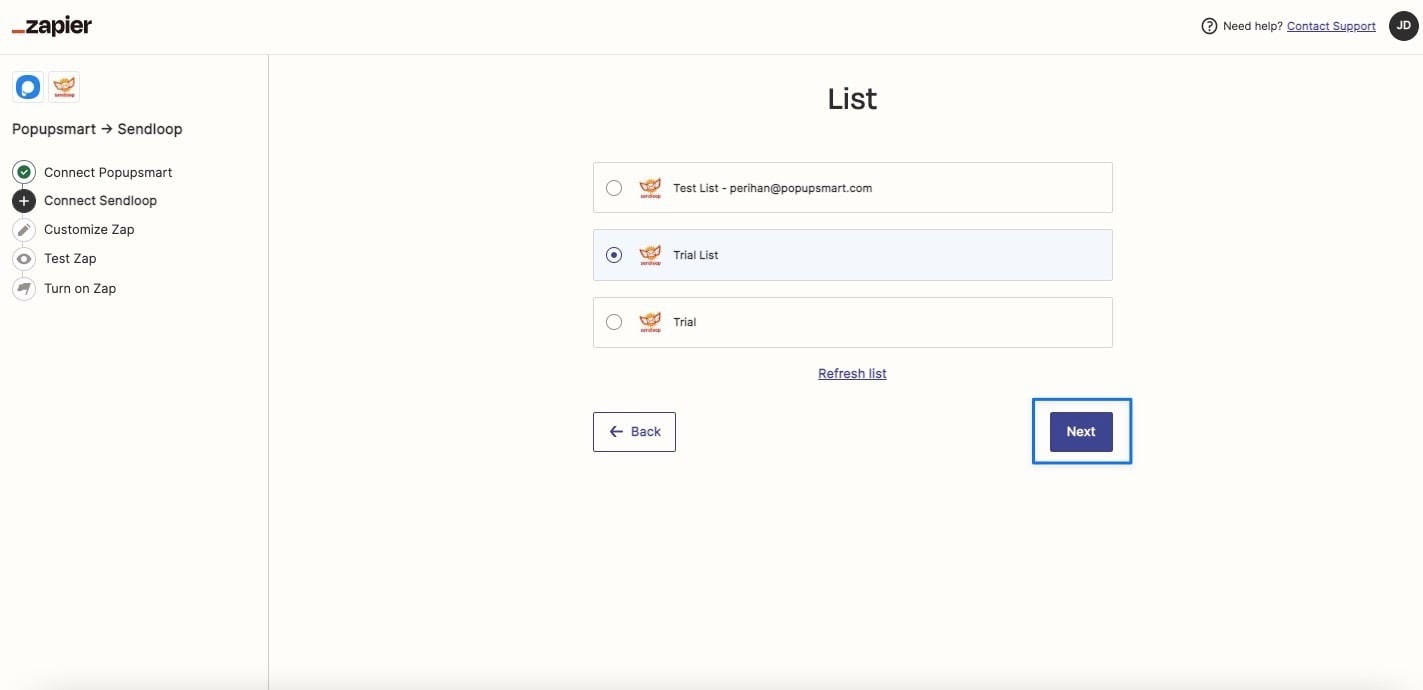Open the Contact Support link
1423x690 pixels.
tap(1331, 26)
